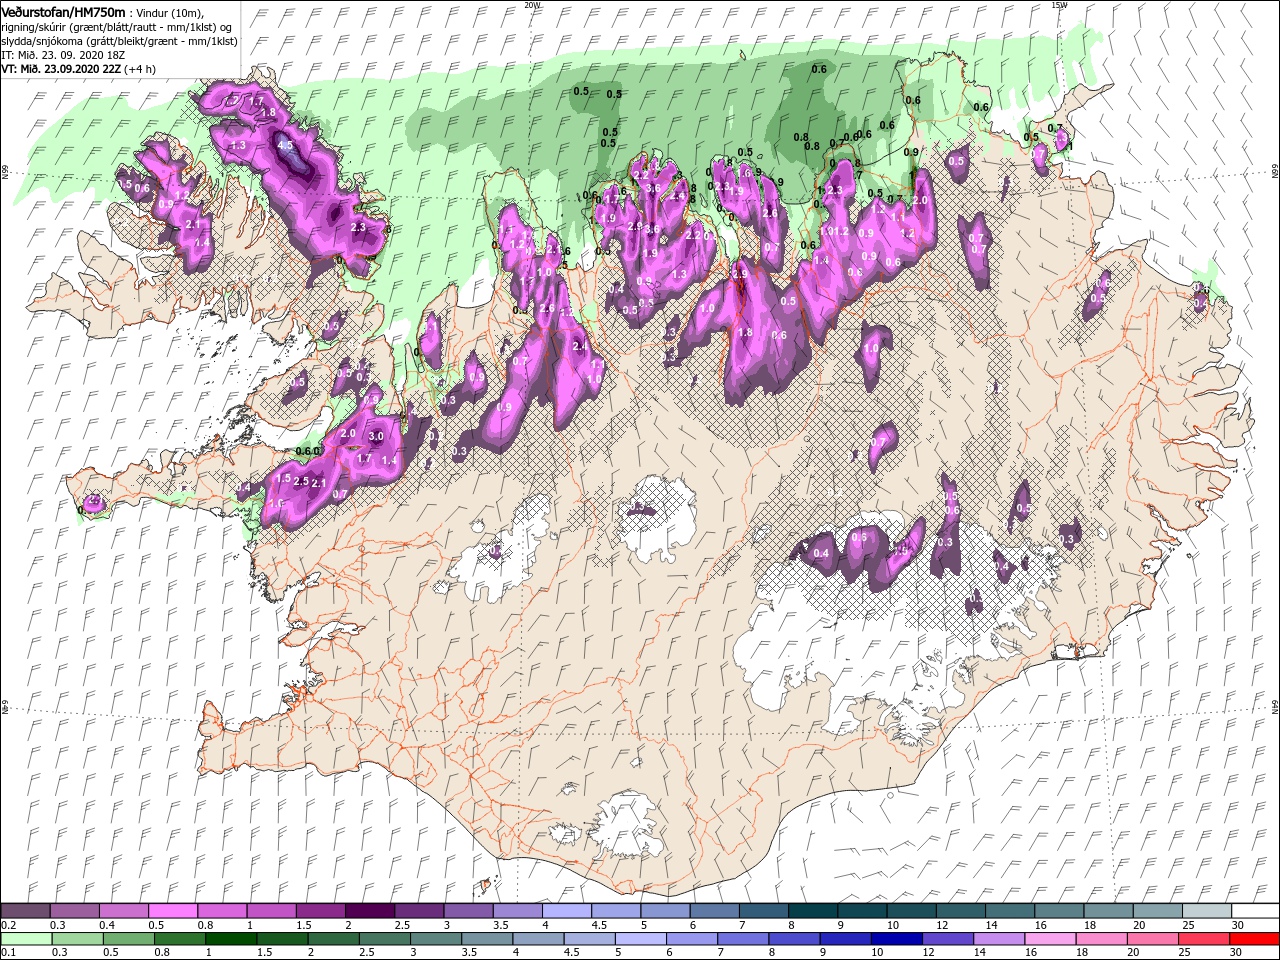The height and width of the screenshot is (960, 1280).
Task: Pick the deep blue rain swatch between 10 and 12
Action: click(895, 939)
